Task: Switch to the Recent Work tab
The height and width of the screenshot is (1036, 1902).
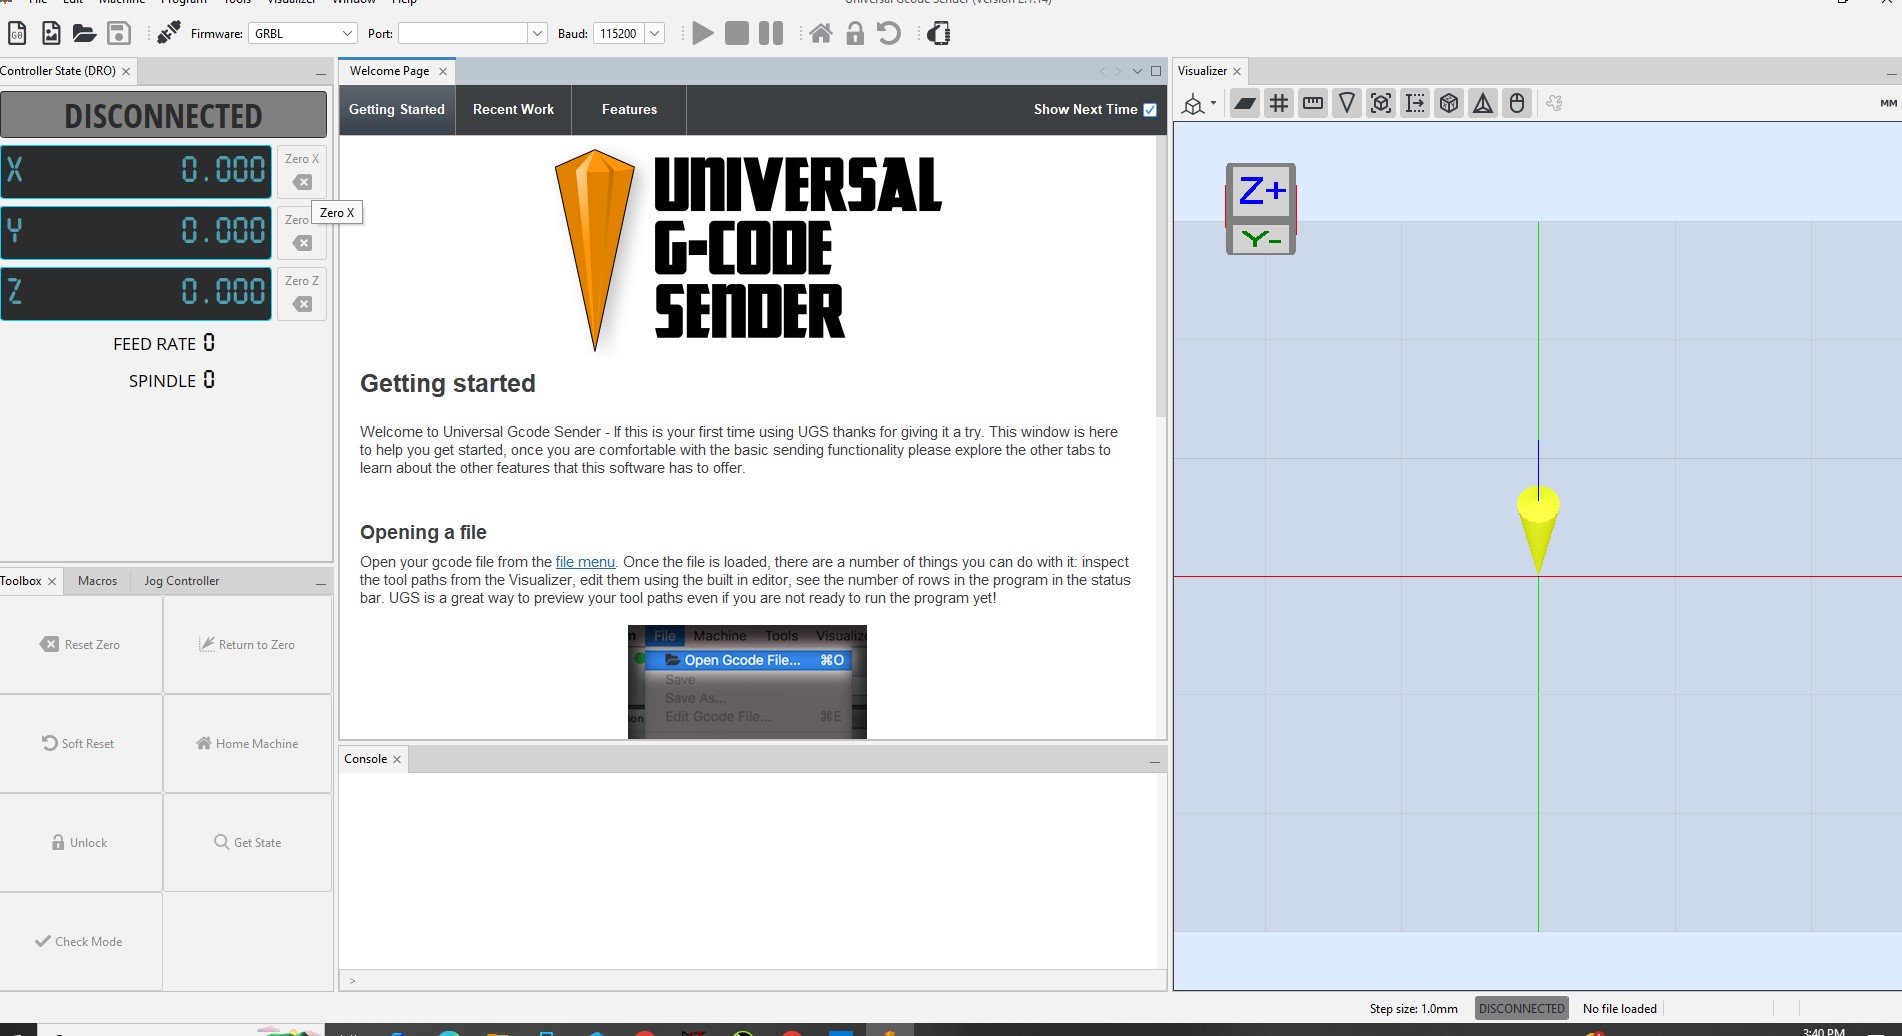Action: coord(513,109)
